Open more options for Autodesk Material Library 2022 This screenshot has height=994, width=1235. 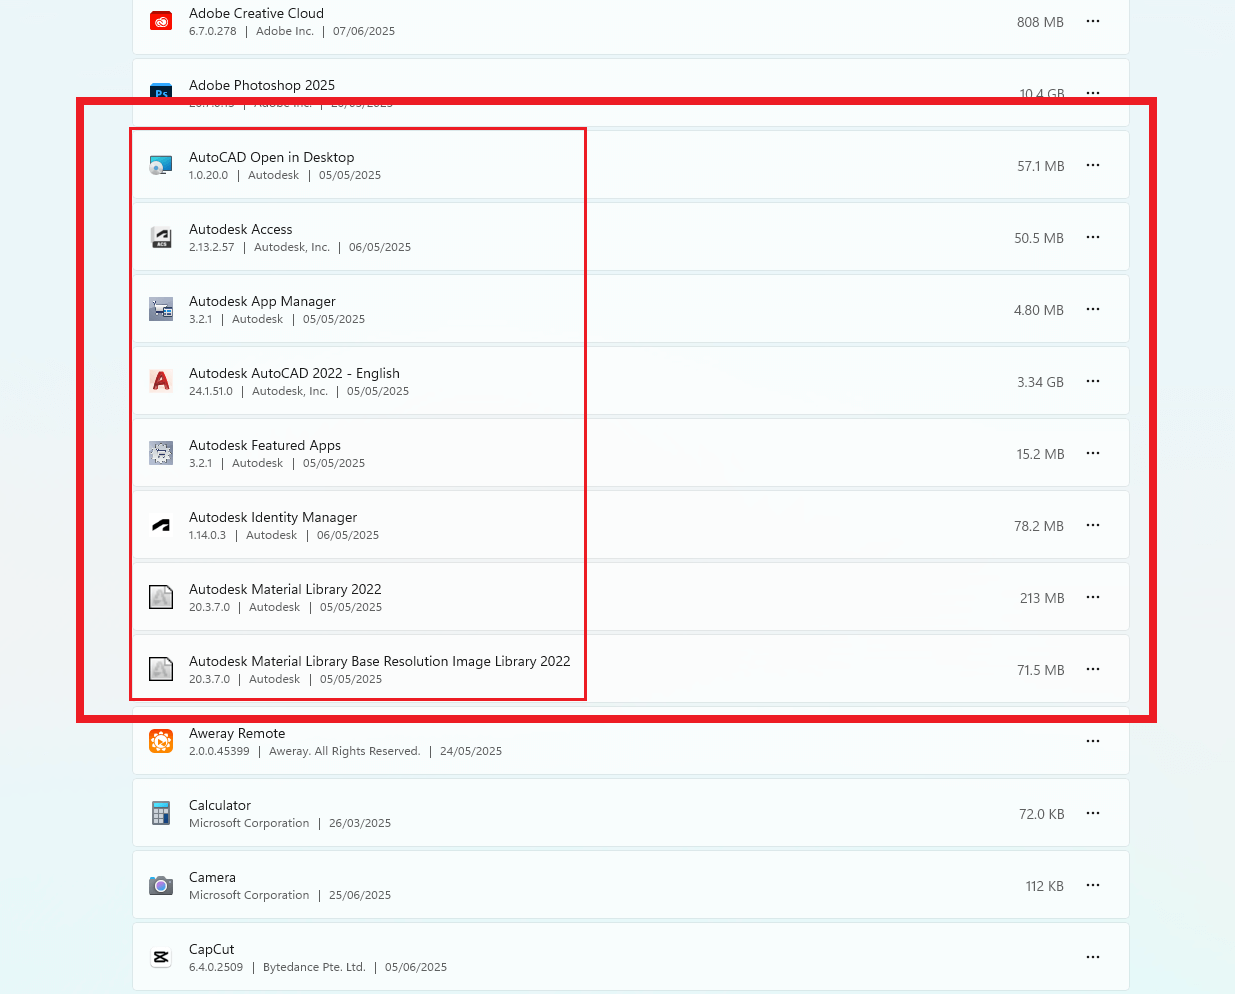[x=1093, y=597]
